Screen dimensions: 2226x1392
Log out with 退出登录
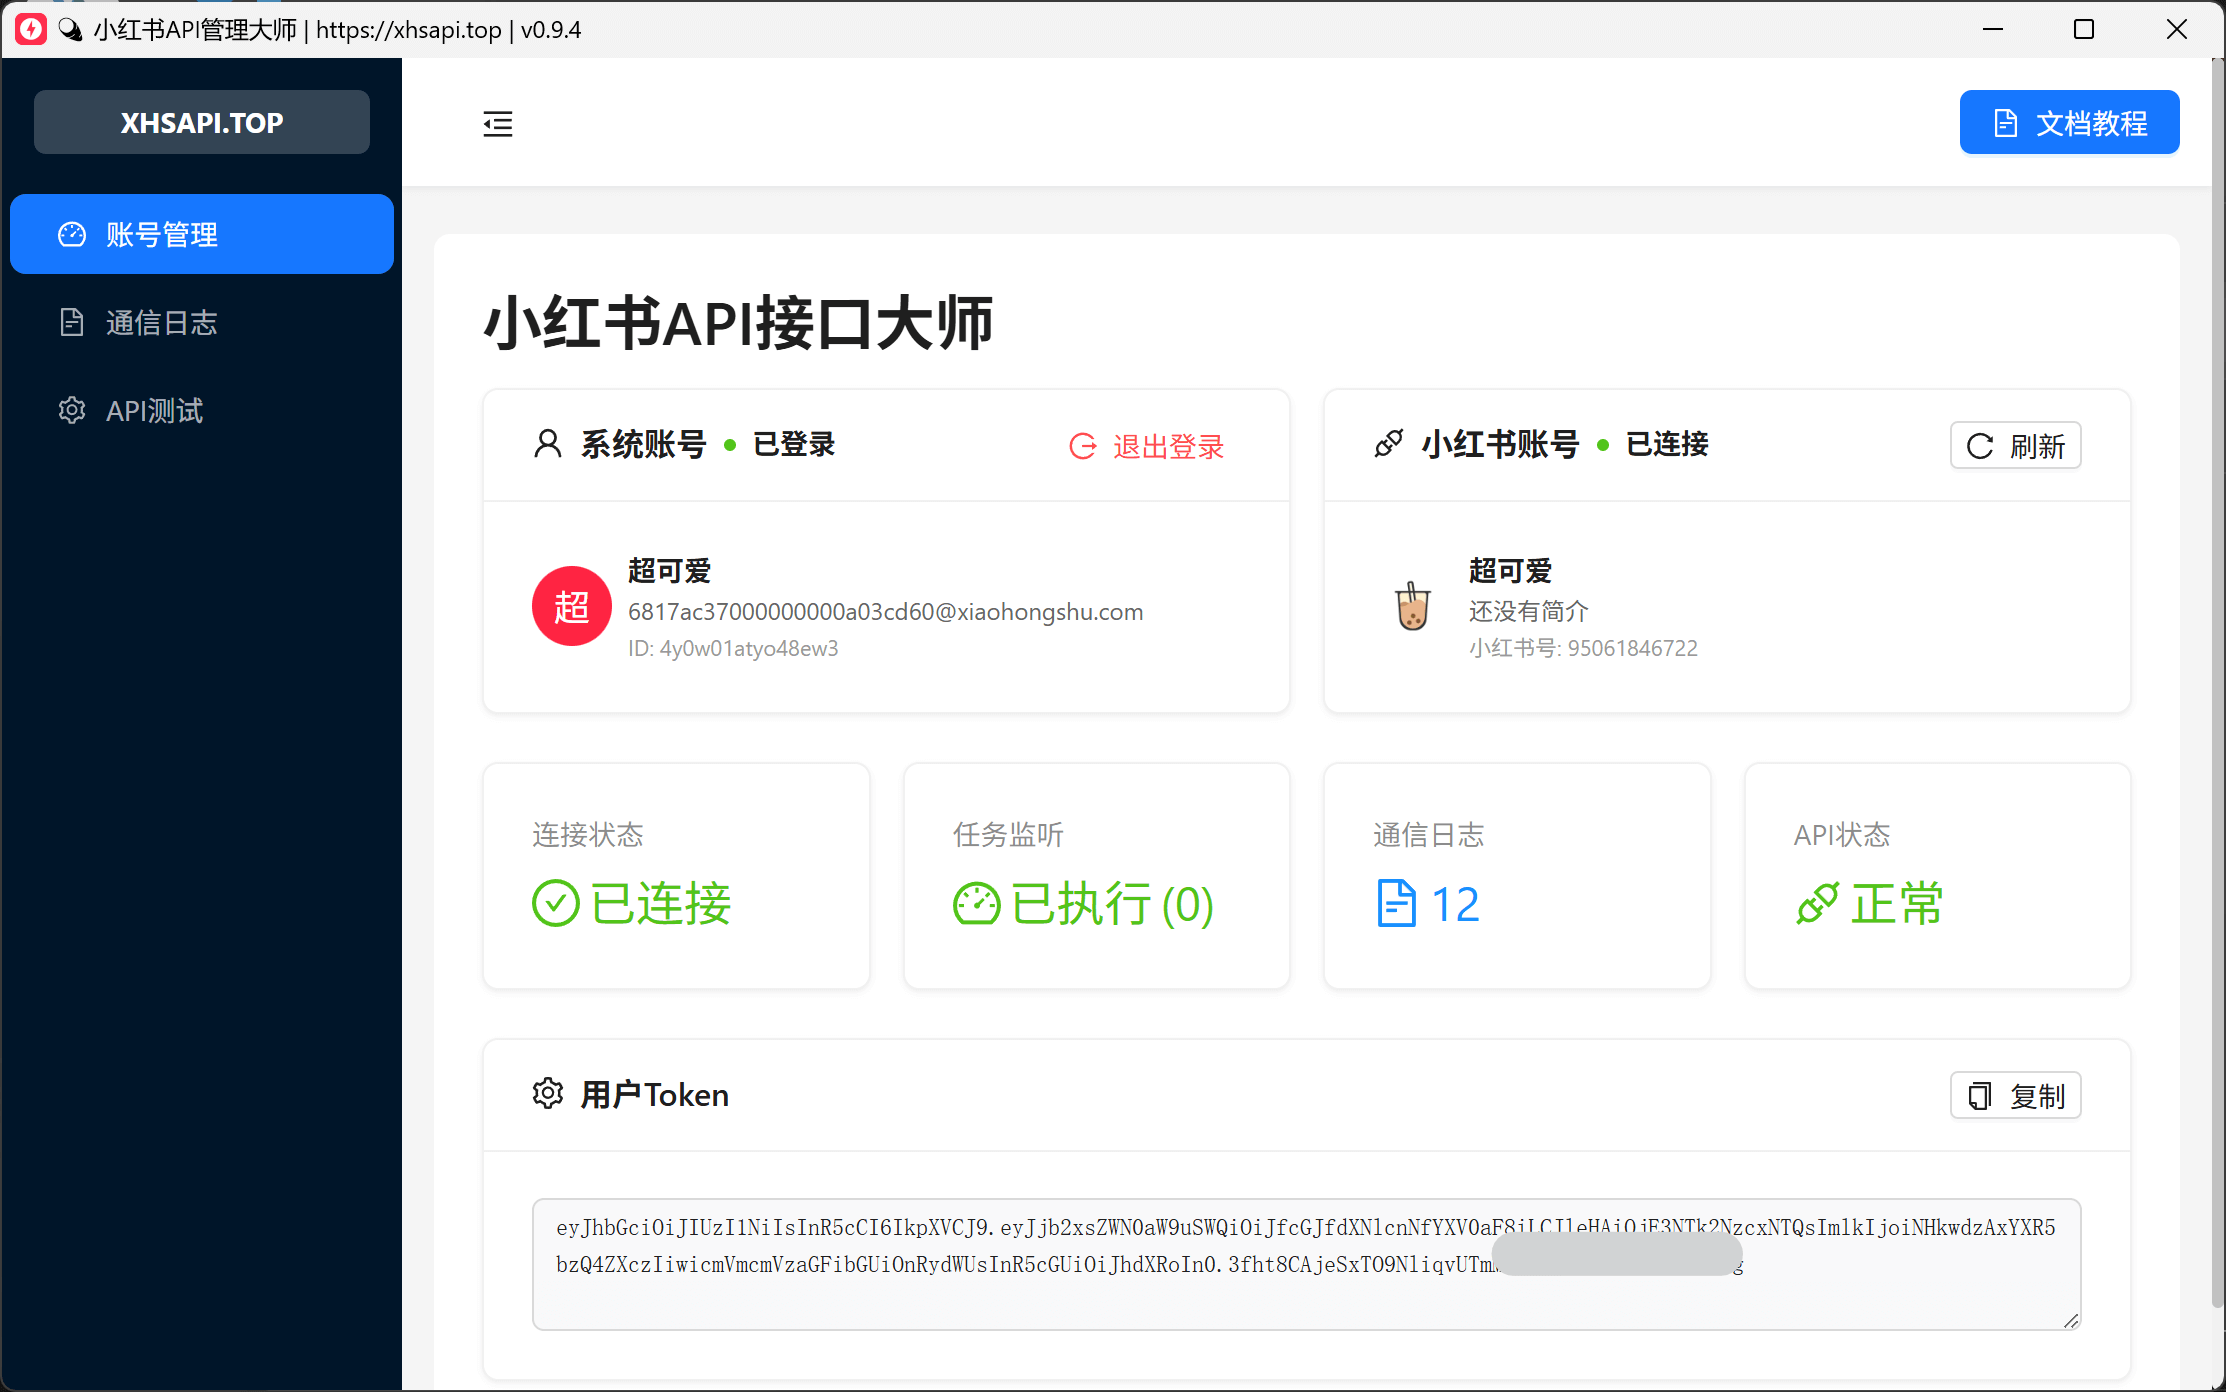click(1146, 446)
